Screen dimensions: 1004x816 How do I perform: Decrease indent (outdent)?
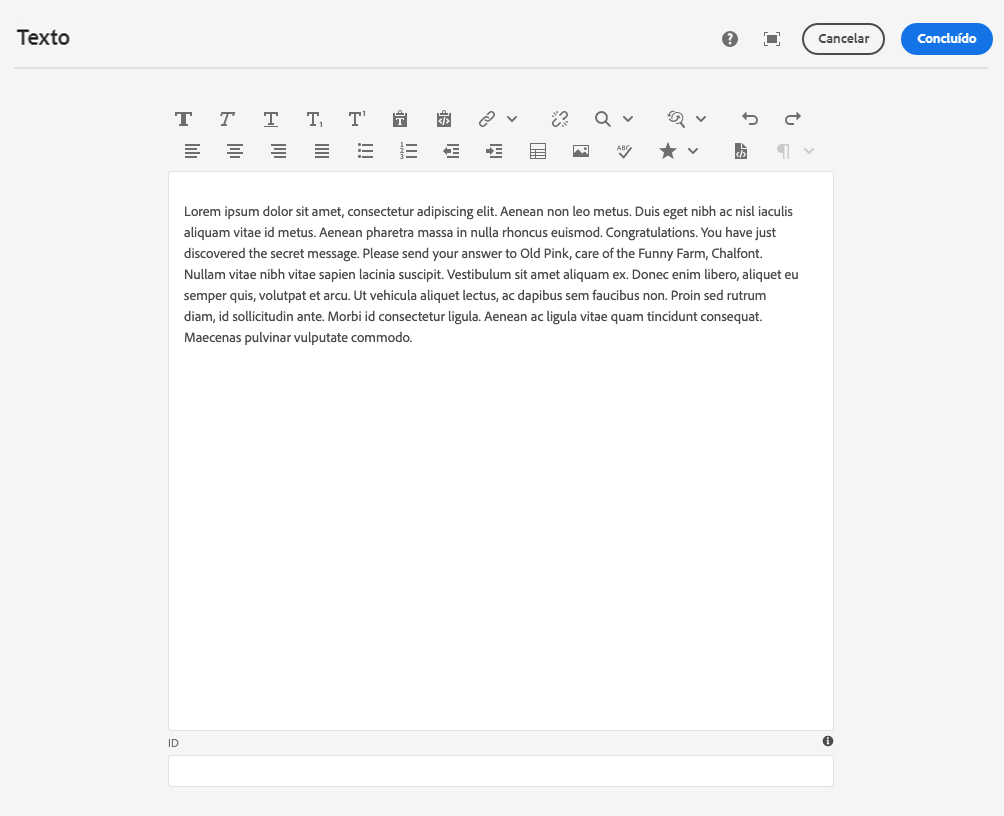(451, 151)
